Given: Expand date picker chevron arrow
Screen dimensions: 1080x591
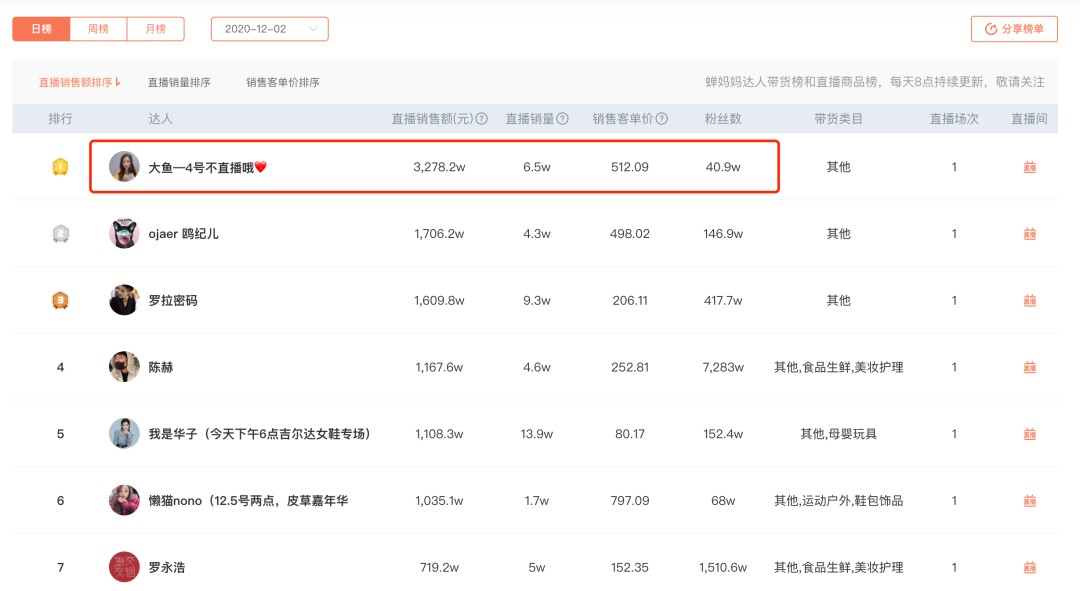Looking at the screenshot, I should tap(313, 29).
